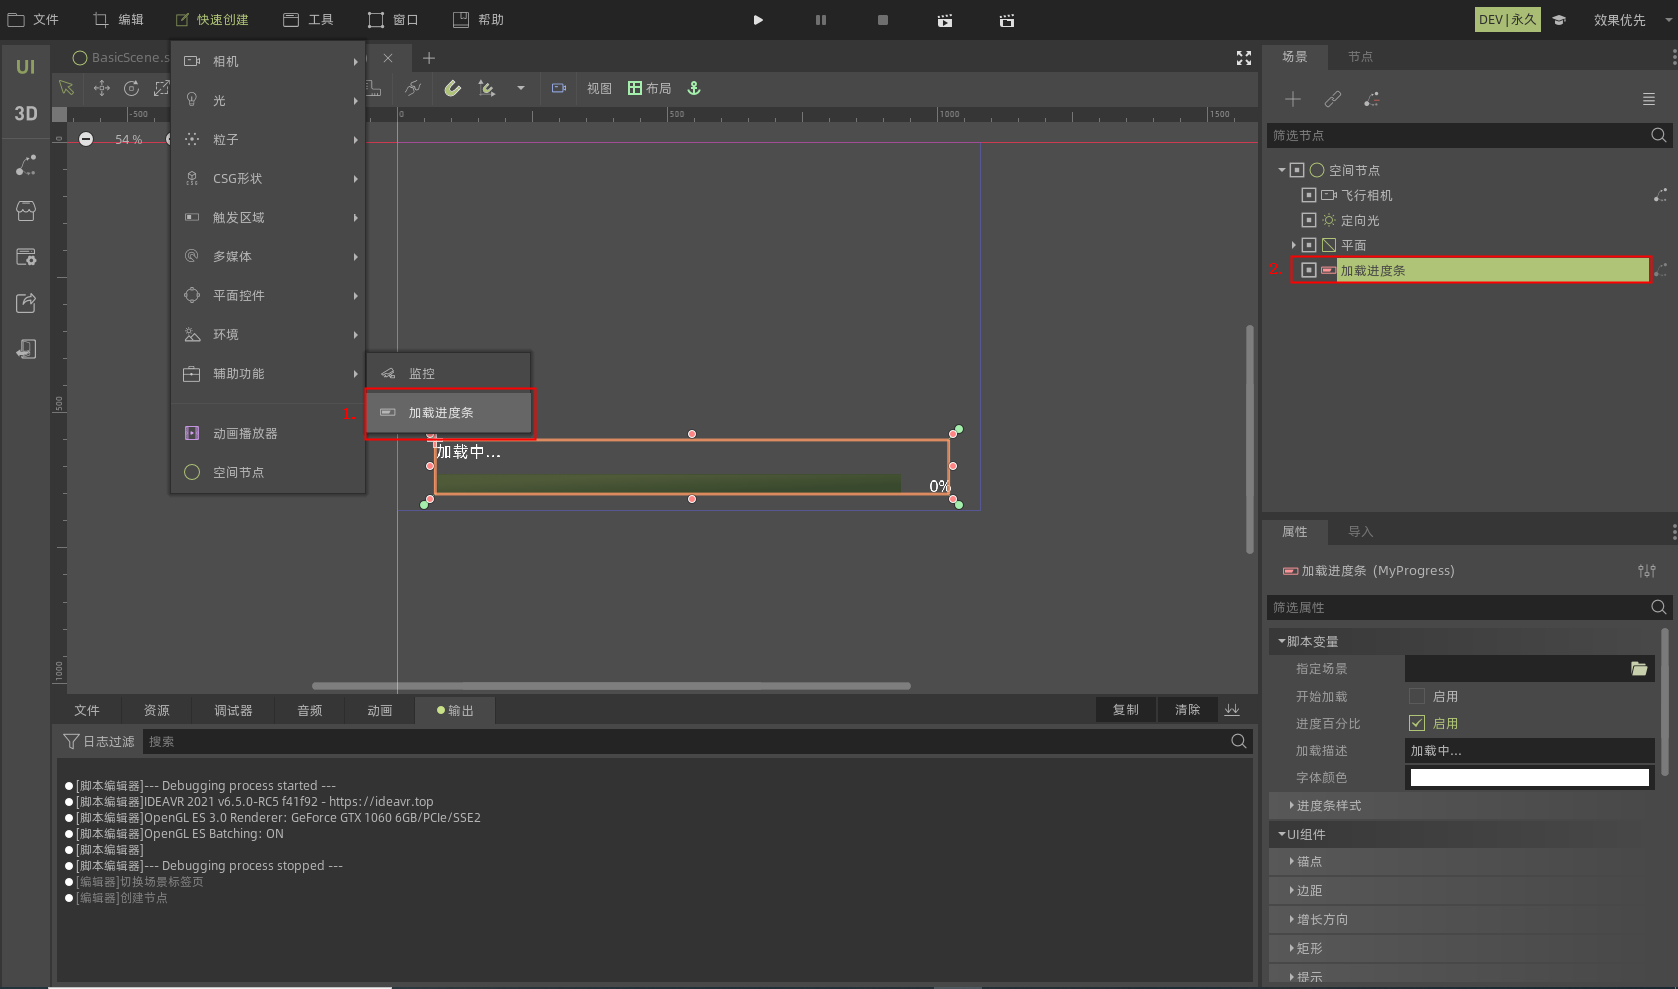Viewport: 1678px width, 989px height.
Task: Switch to the 节点 tab
Action: 1360,57
